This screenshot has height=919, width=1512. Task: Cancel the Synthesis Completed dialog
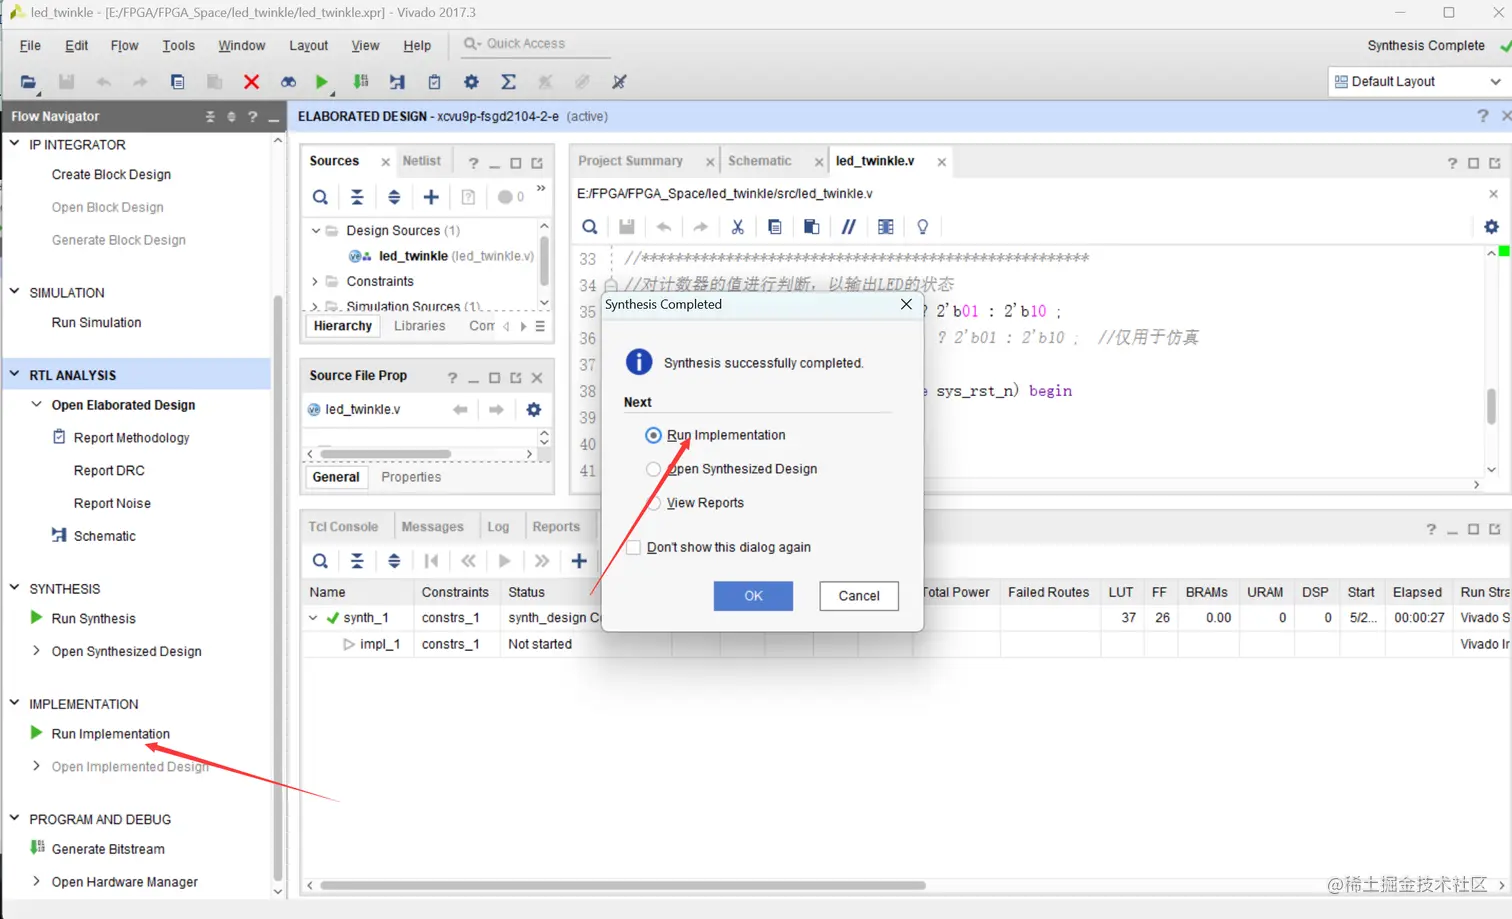coord(859,596)
